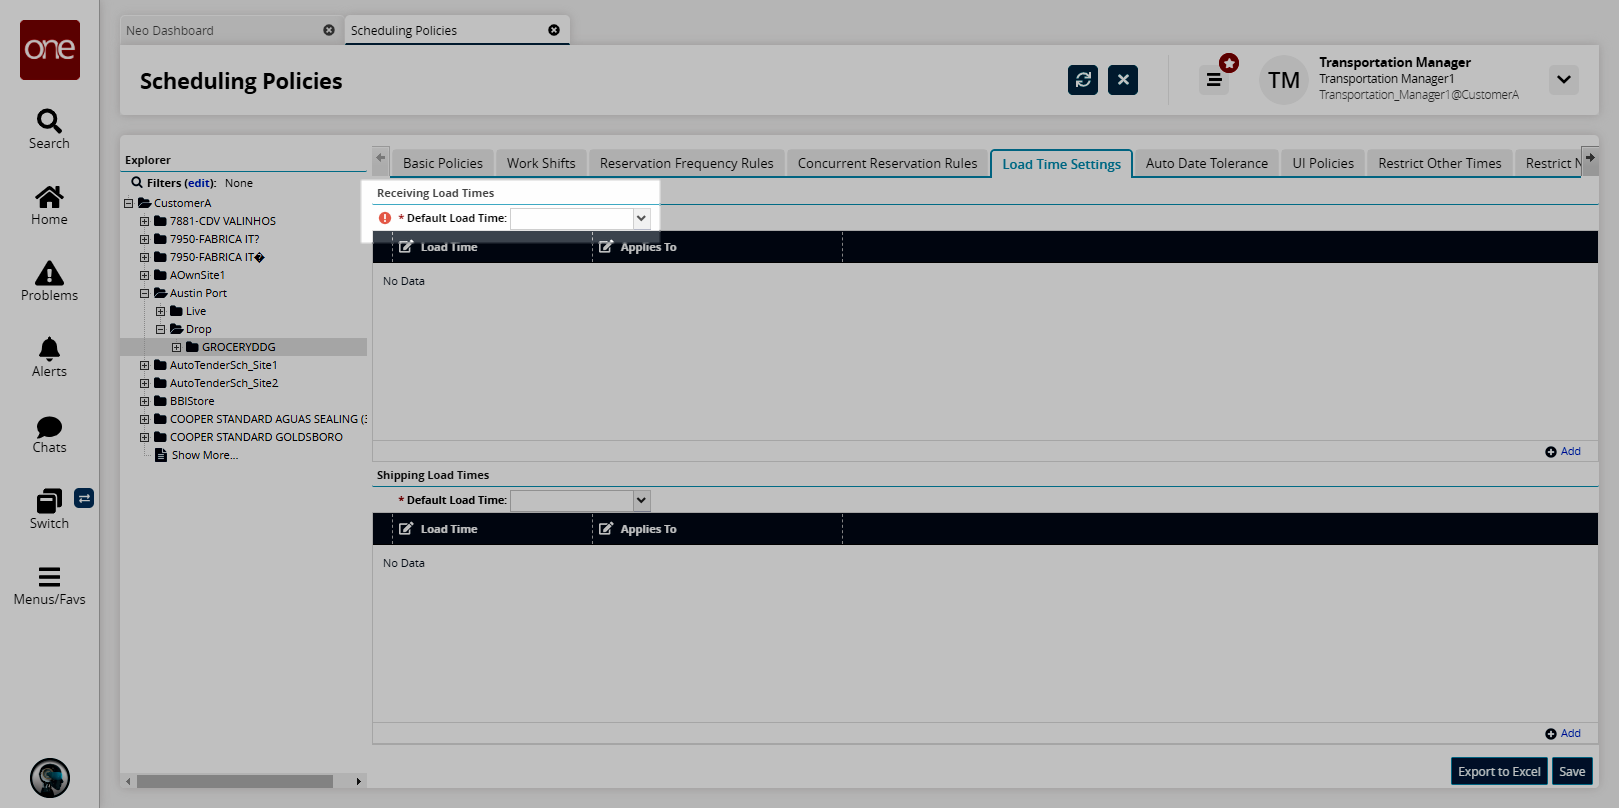The width and height of the screenshot is (1619, 808).
Task: Switch to Work Shifts tab
Action: click(541, 163)
